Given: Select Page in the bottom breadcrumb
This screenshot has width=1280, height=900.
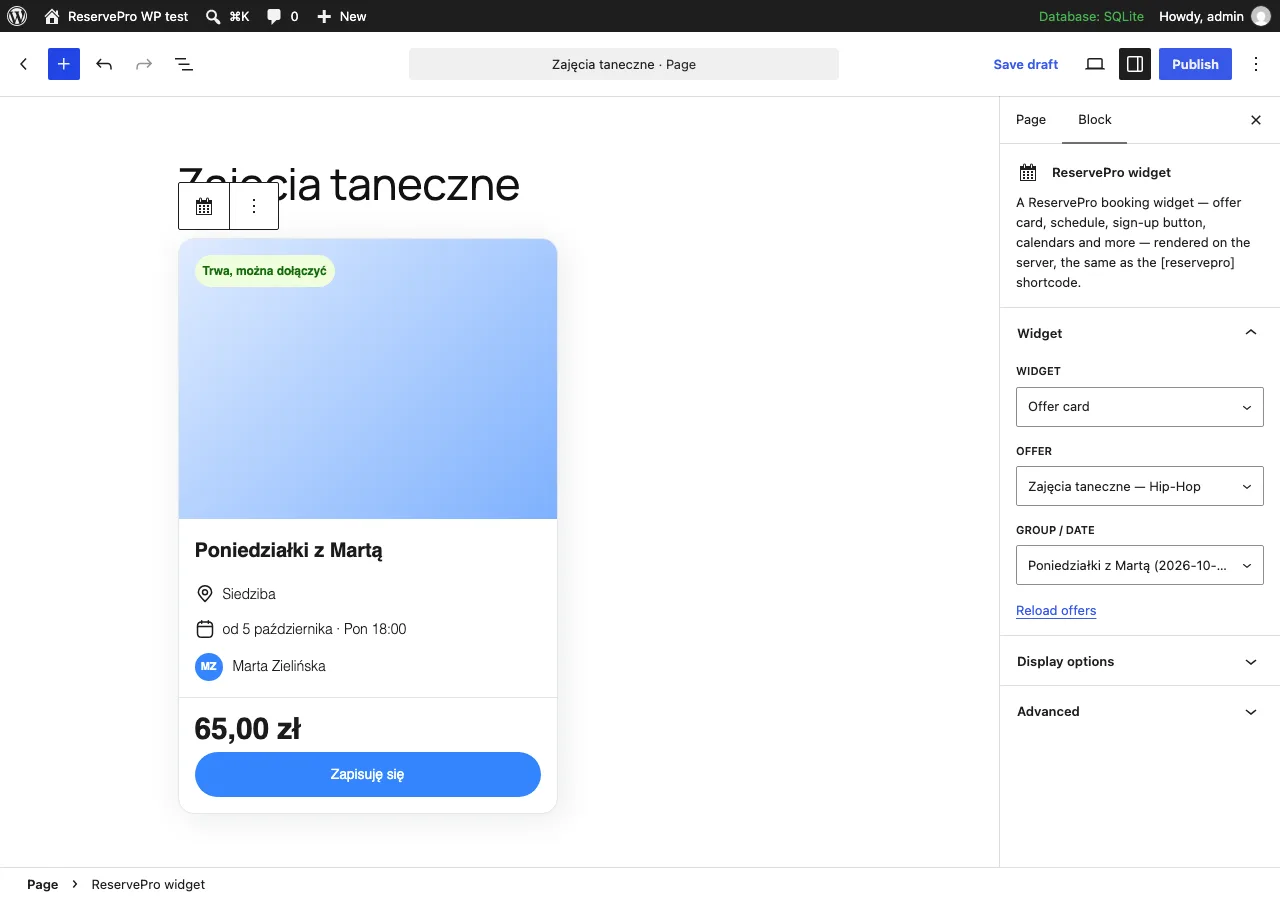Looking at the screenshot, I should pyautogui.click(x=43, y=885).
